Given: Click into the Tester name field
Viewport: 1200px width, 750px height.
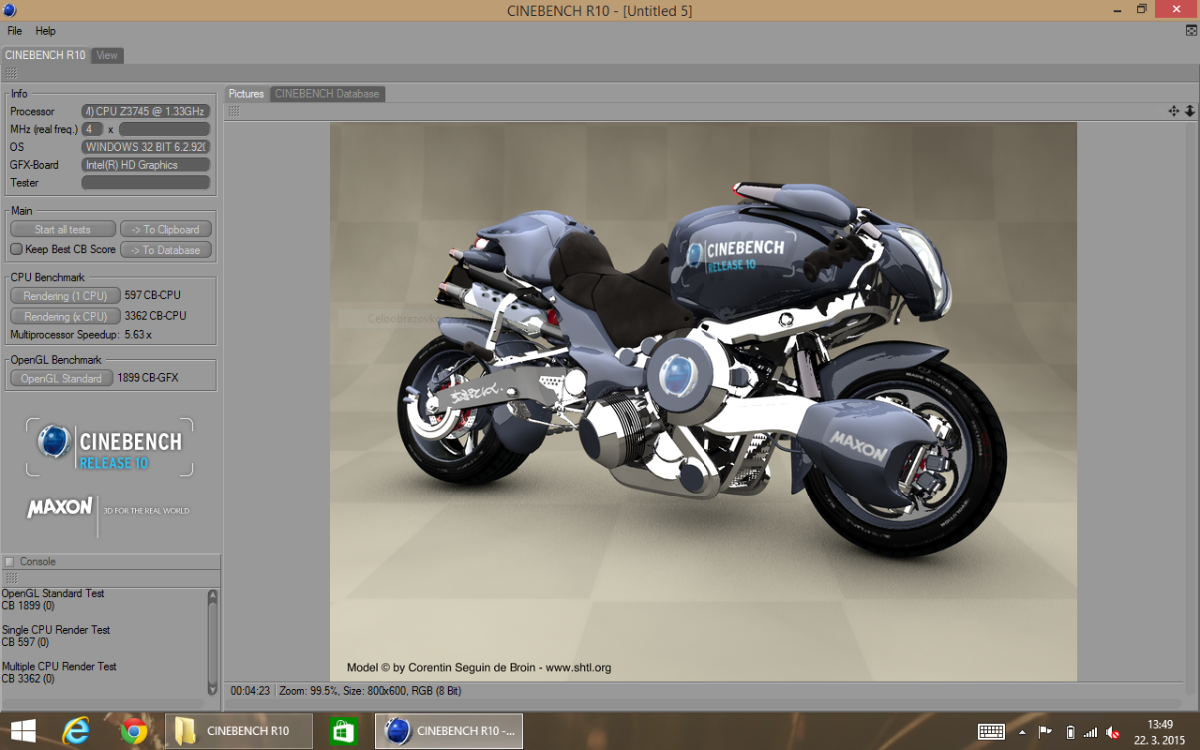Looking at the screenshot, I should point(145,183).
